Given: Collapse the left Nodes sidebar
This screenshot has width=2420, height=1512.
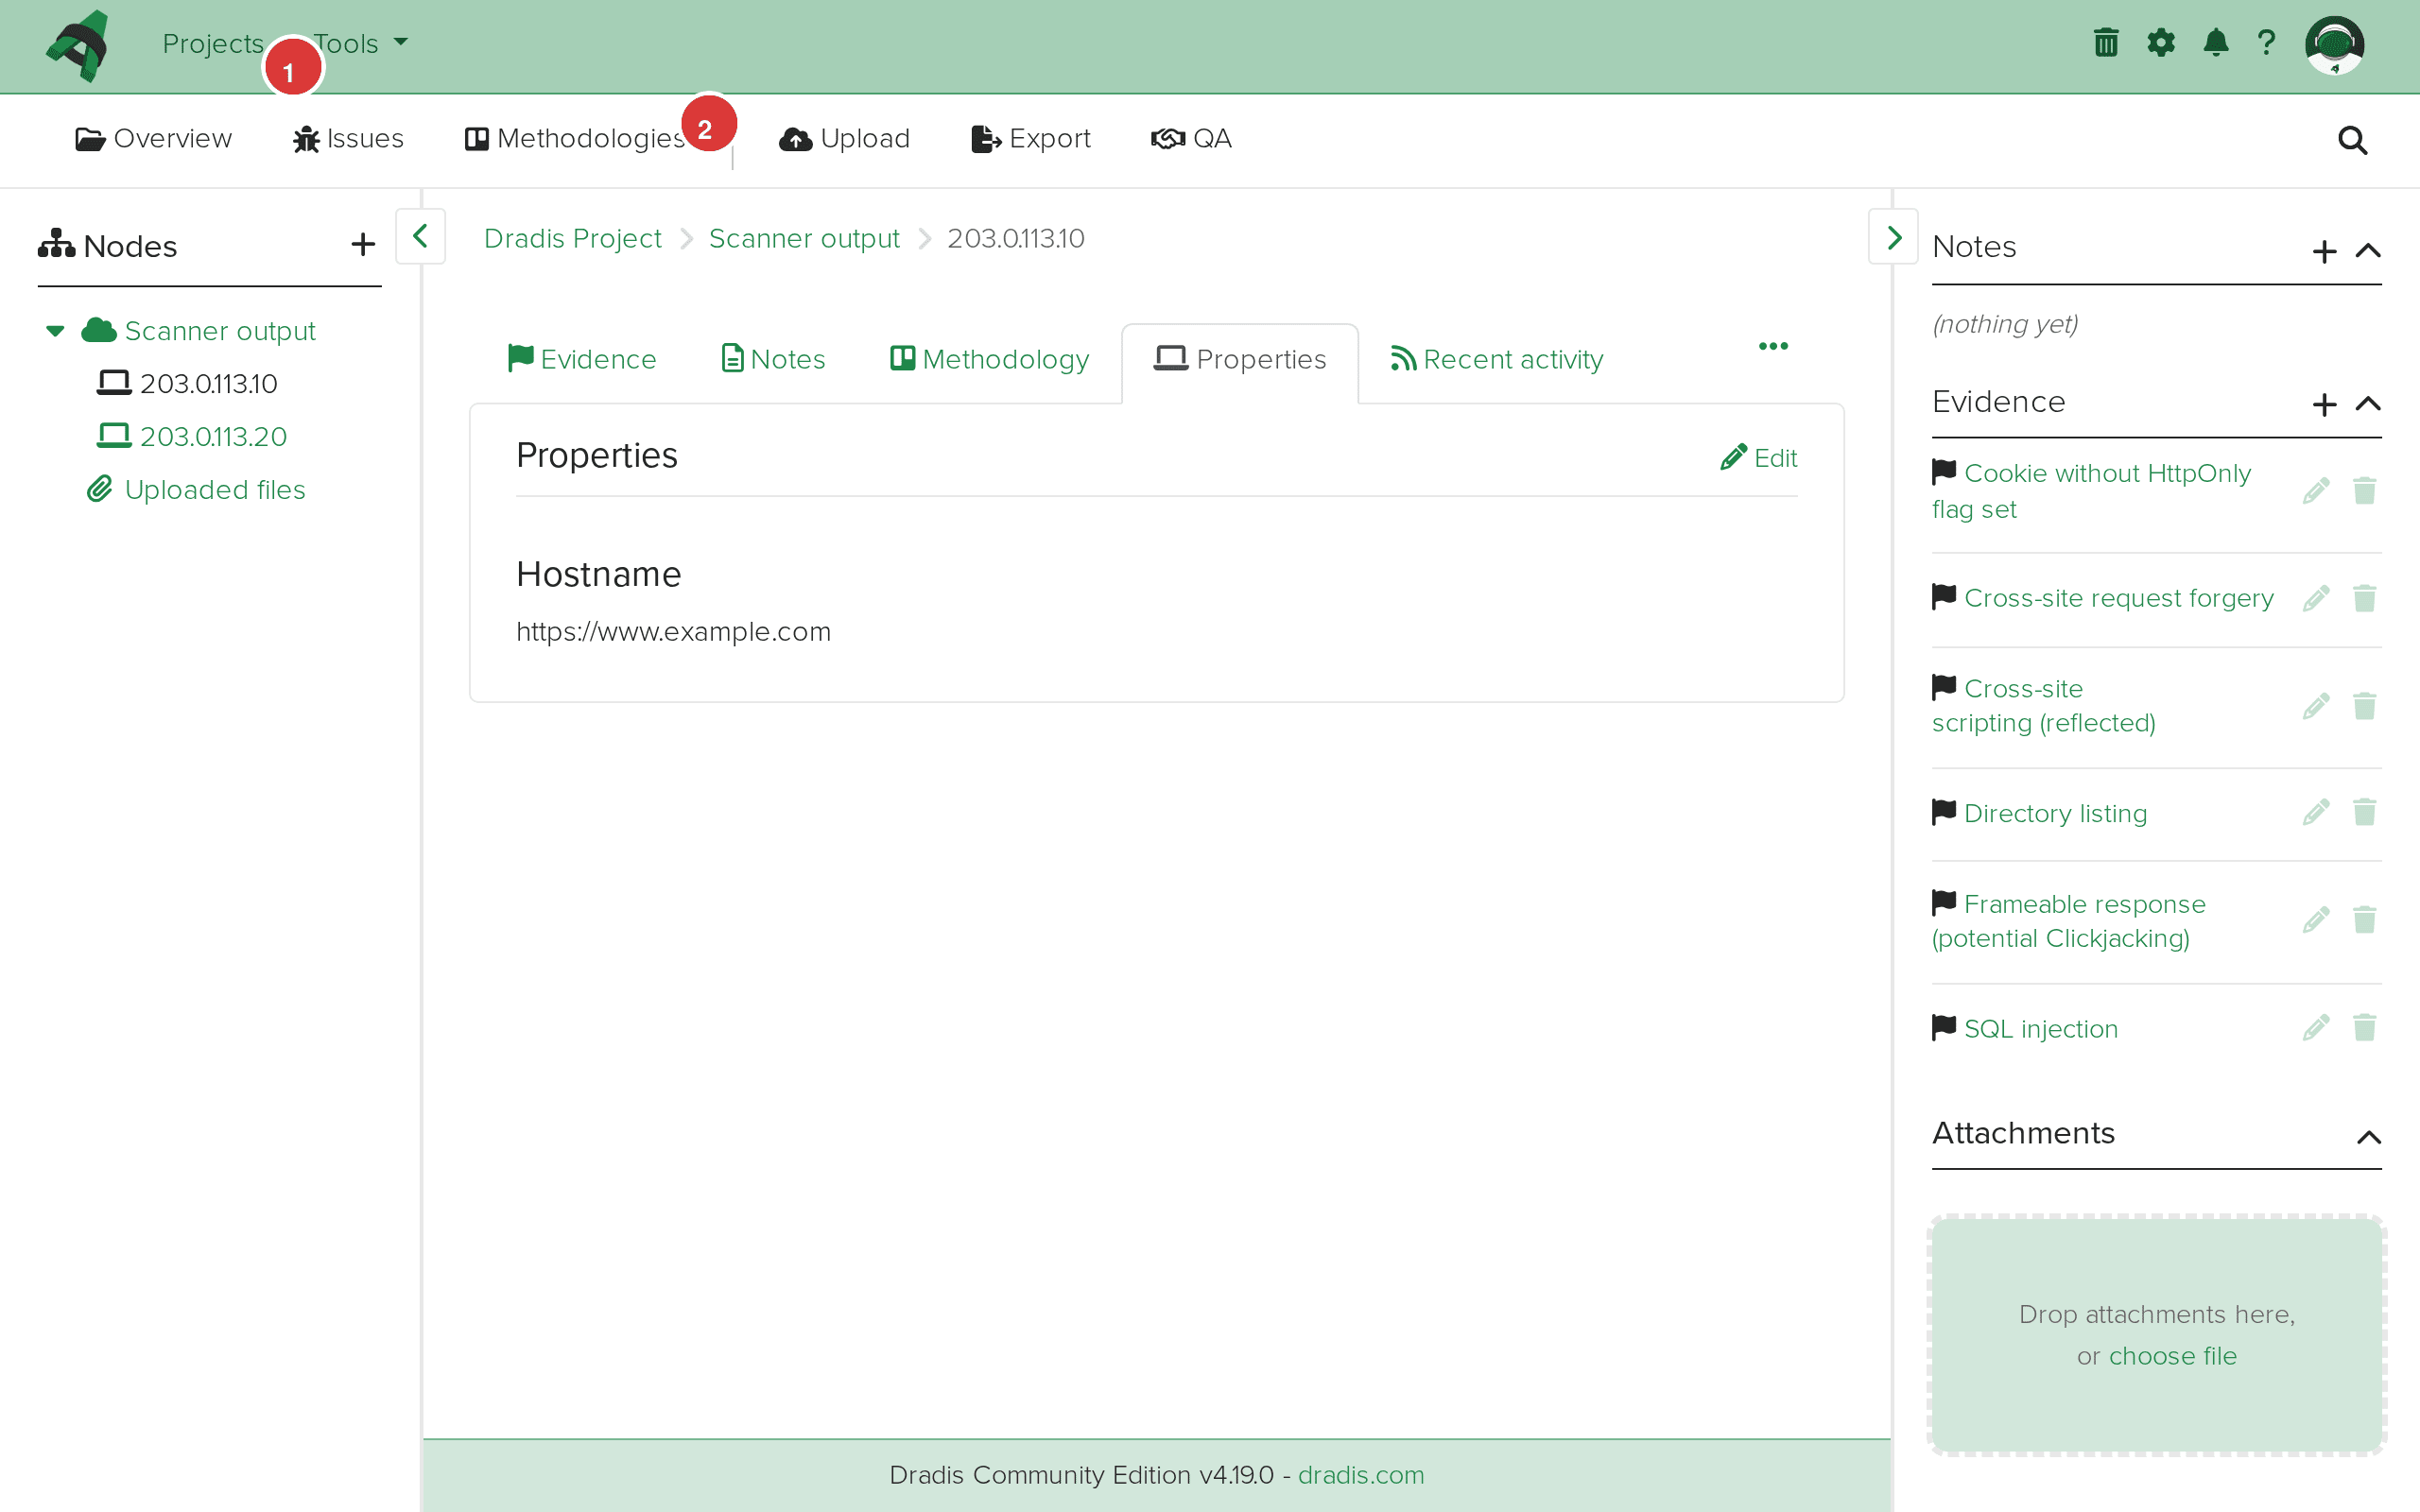Looking at the screenshot, I should click(420, 237).
